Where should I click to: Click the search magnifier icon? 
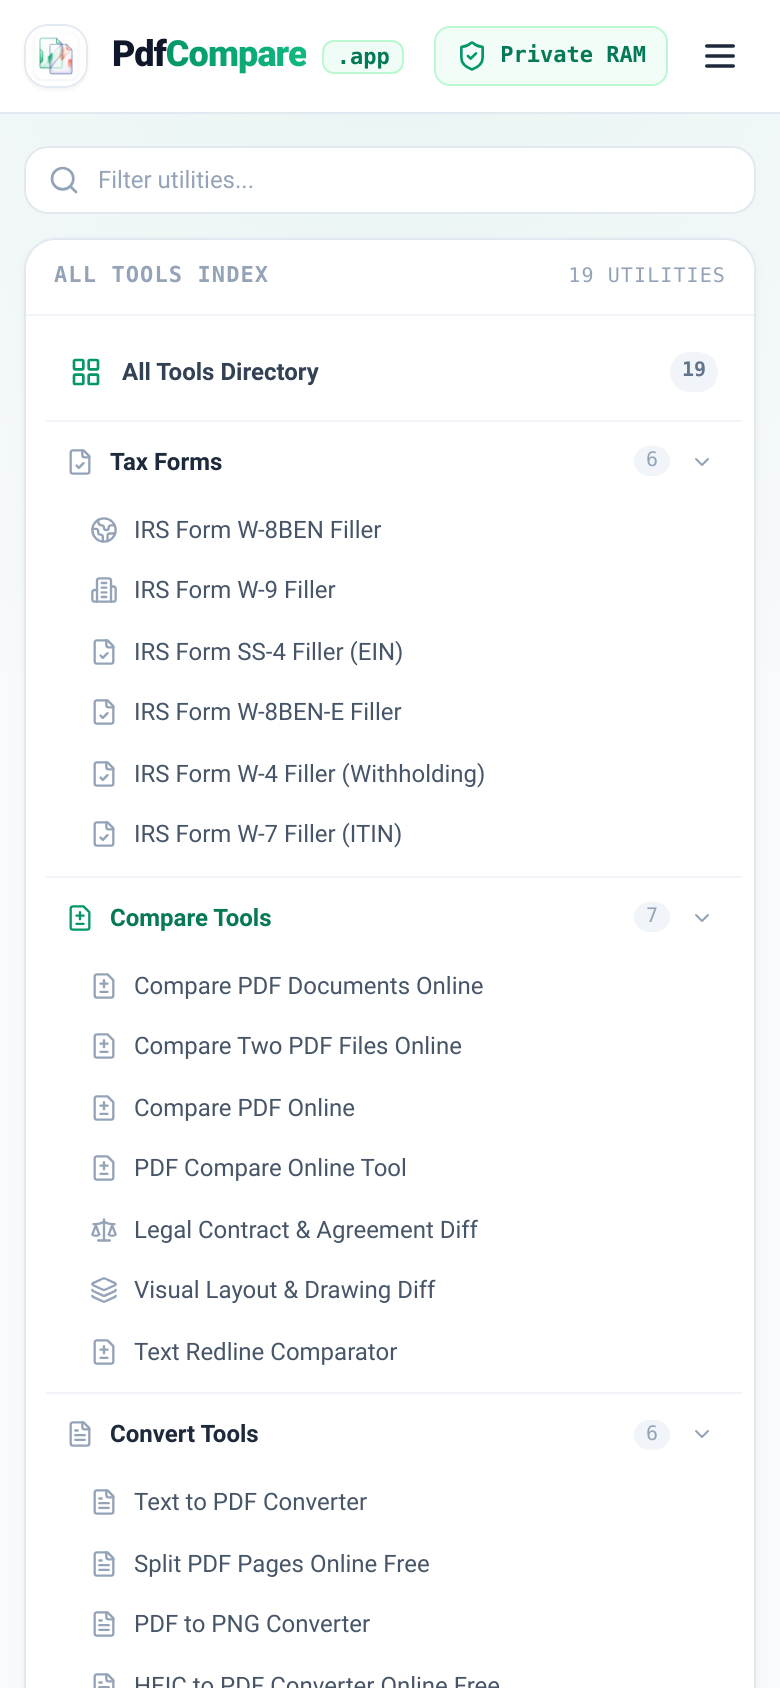coord(64,180)
